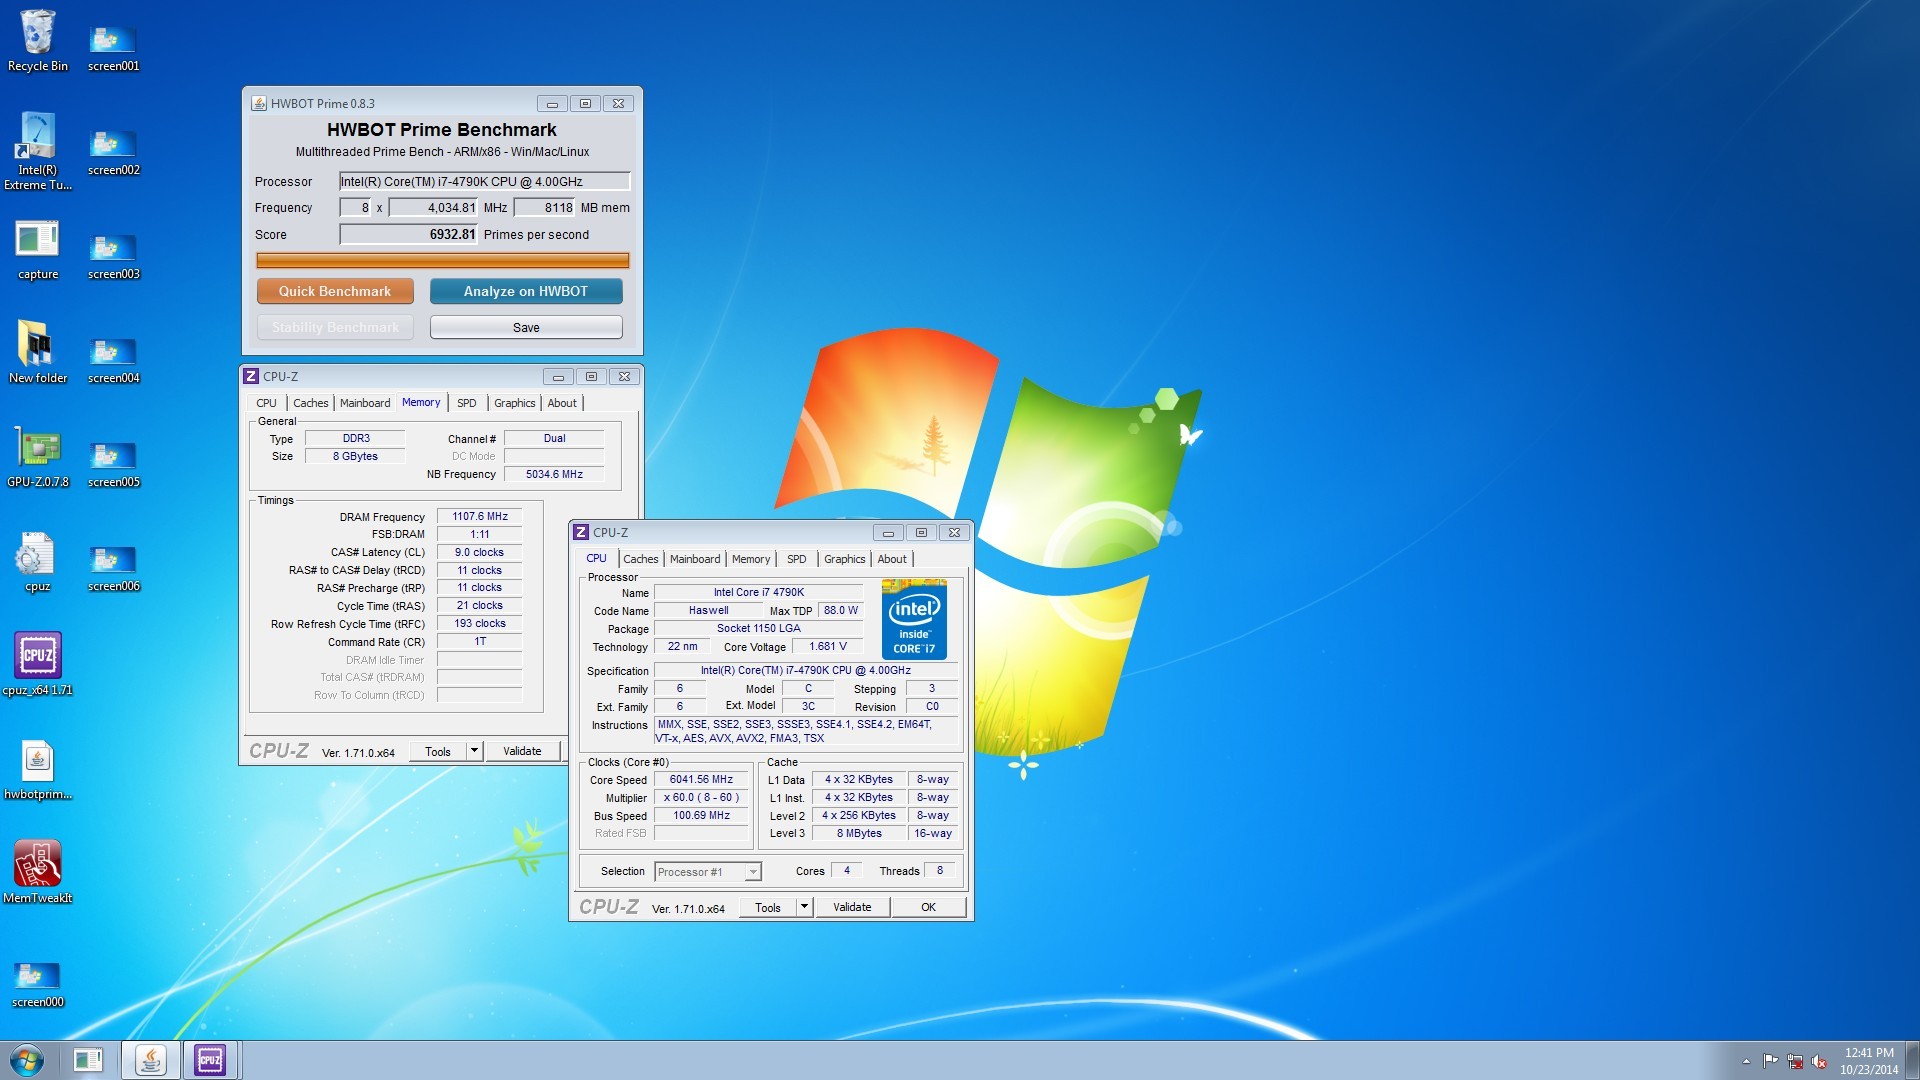Click the system clock in the tray
This screenshot has width=1920, height=1080.
tap(1868, 1061)
